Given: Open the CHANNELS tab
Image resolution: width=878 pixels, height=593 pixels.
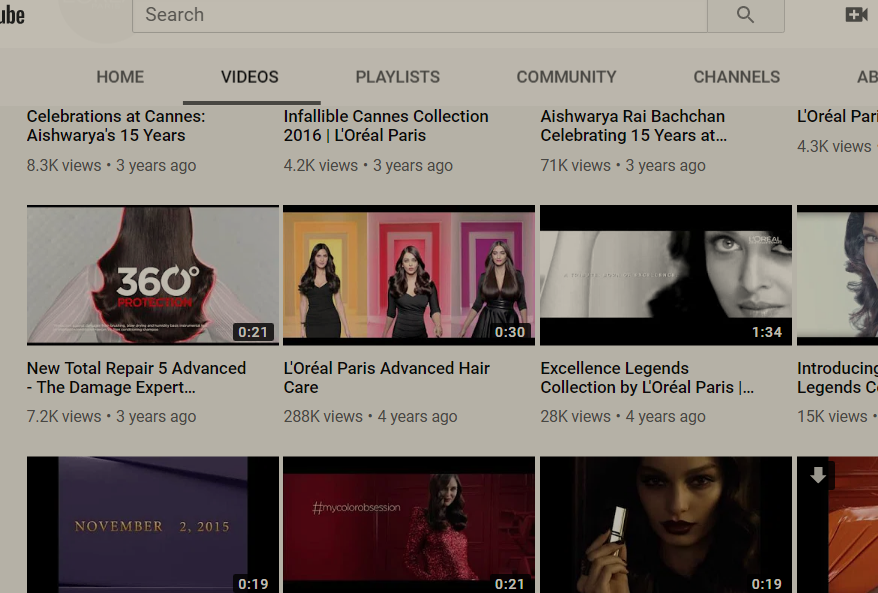Looking at the screenshot, I should coord(736,77).
